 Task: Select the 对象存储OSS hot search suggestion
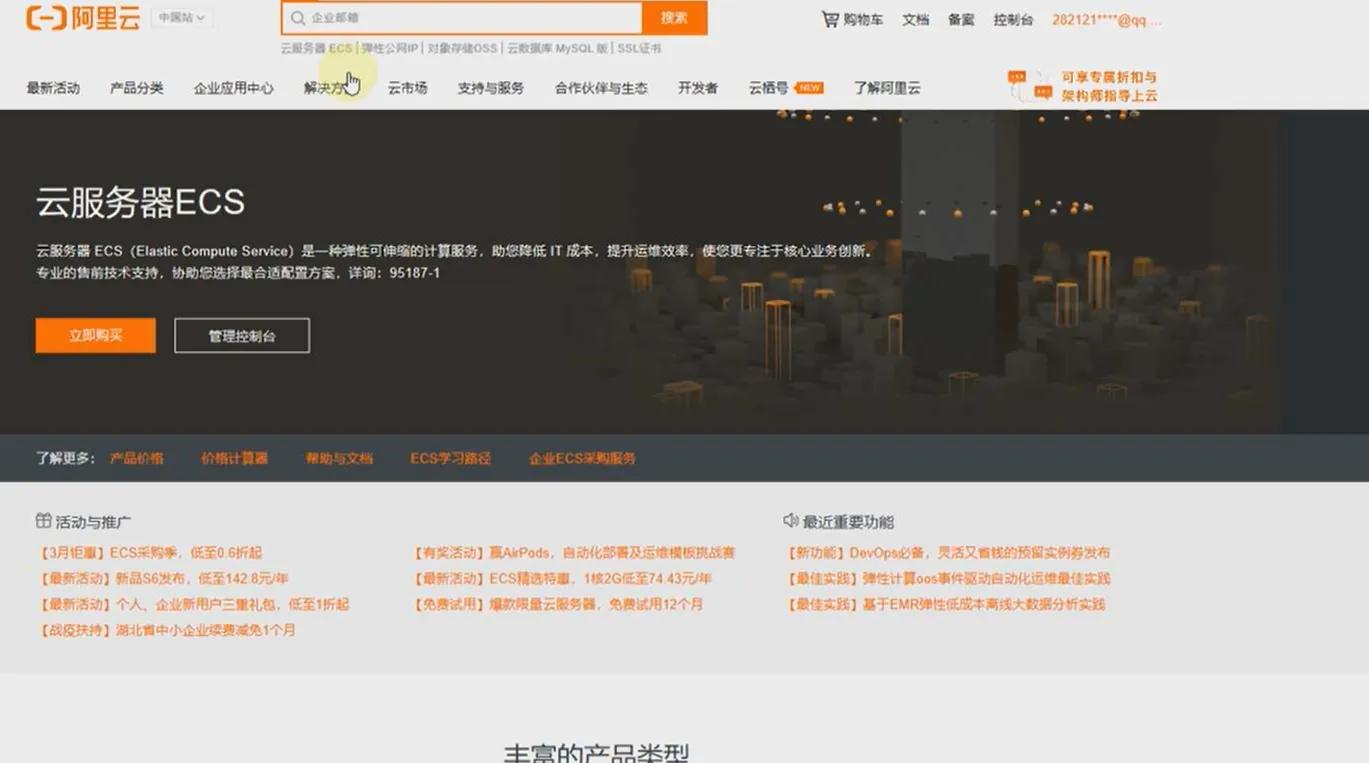point(462,48)
